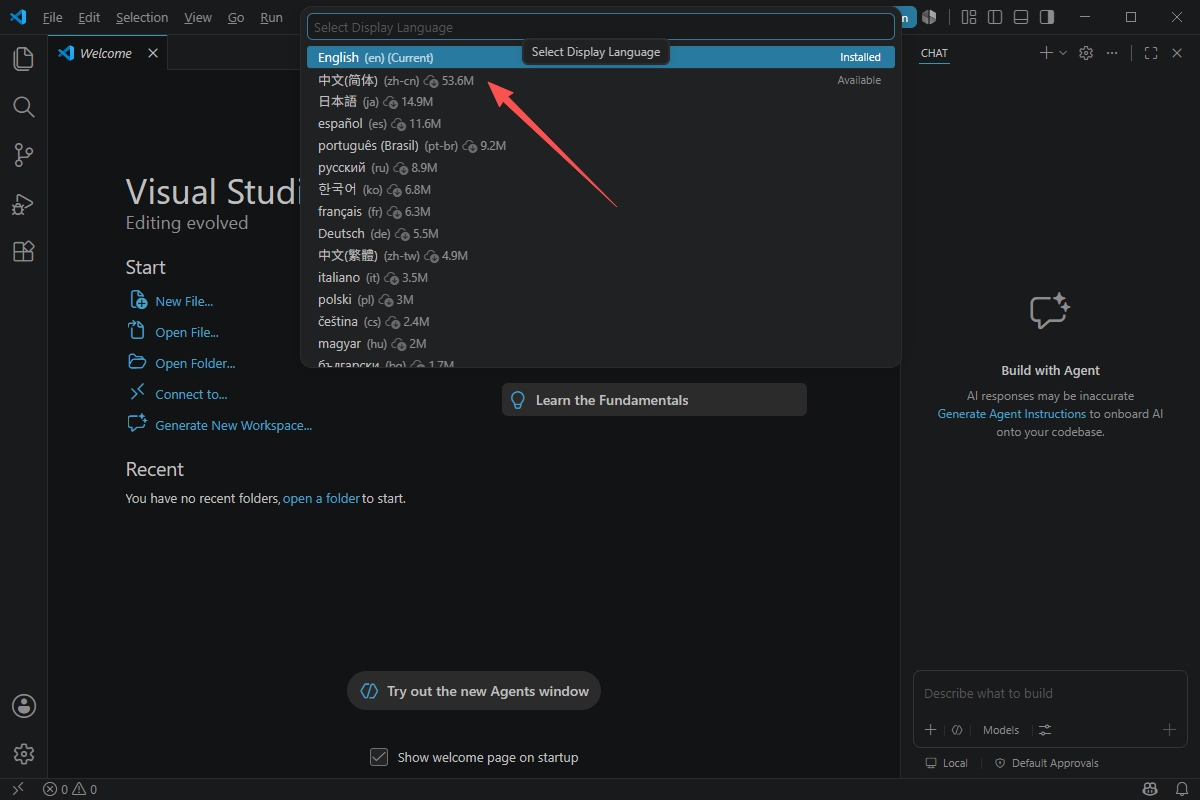Open the chat panel more actions menu
The image size is (1200, 800).
coord(1112,53)
